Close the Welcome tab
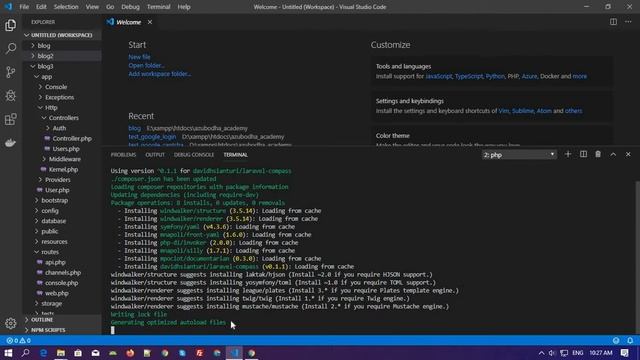 pos(150,22)
